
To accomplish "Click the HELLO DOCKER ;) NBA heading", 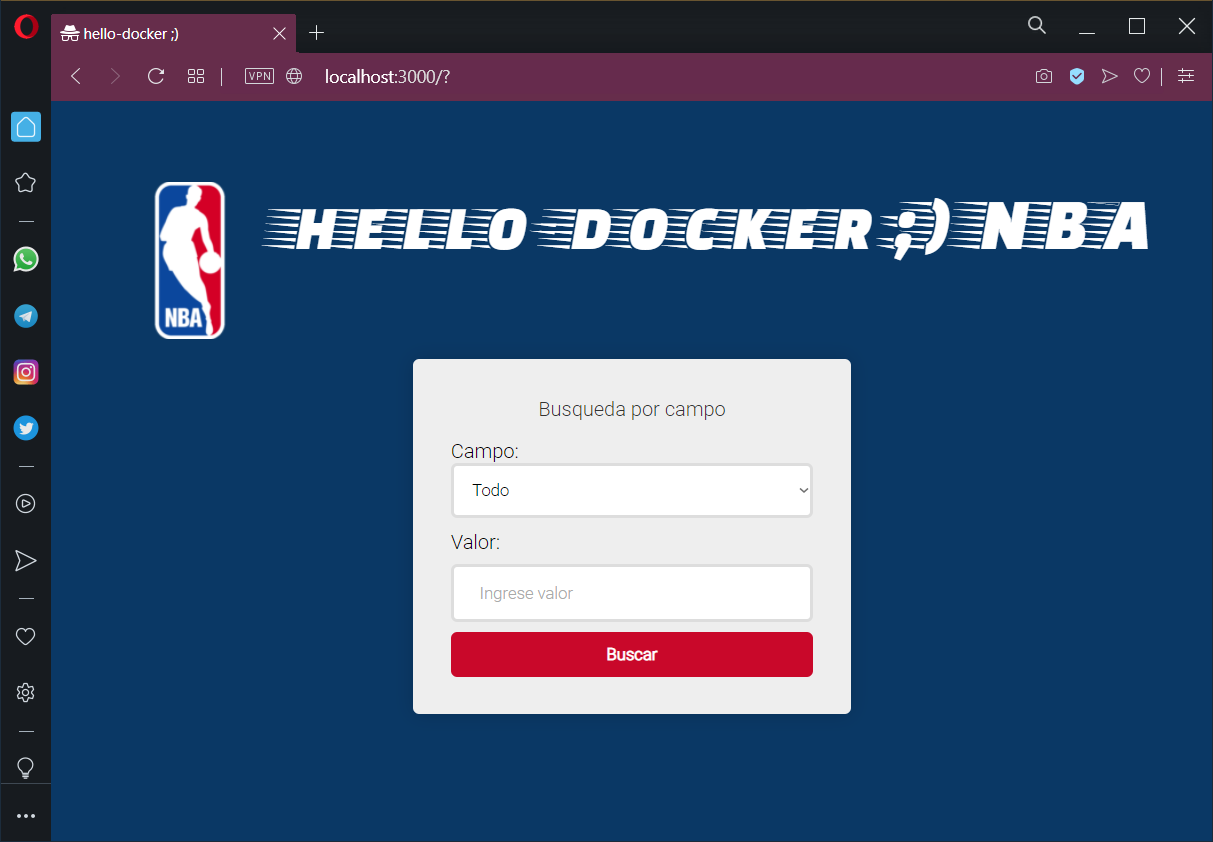I will [x=705, y=229].
